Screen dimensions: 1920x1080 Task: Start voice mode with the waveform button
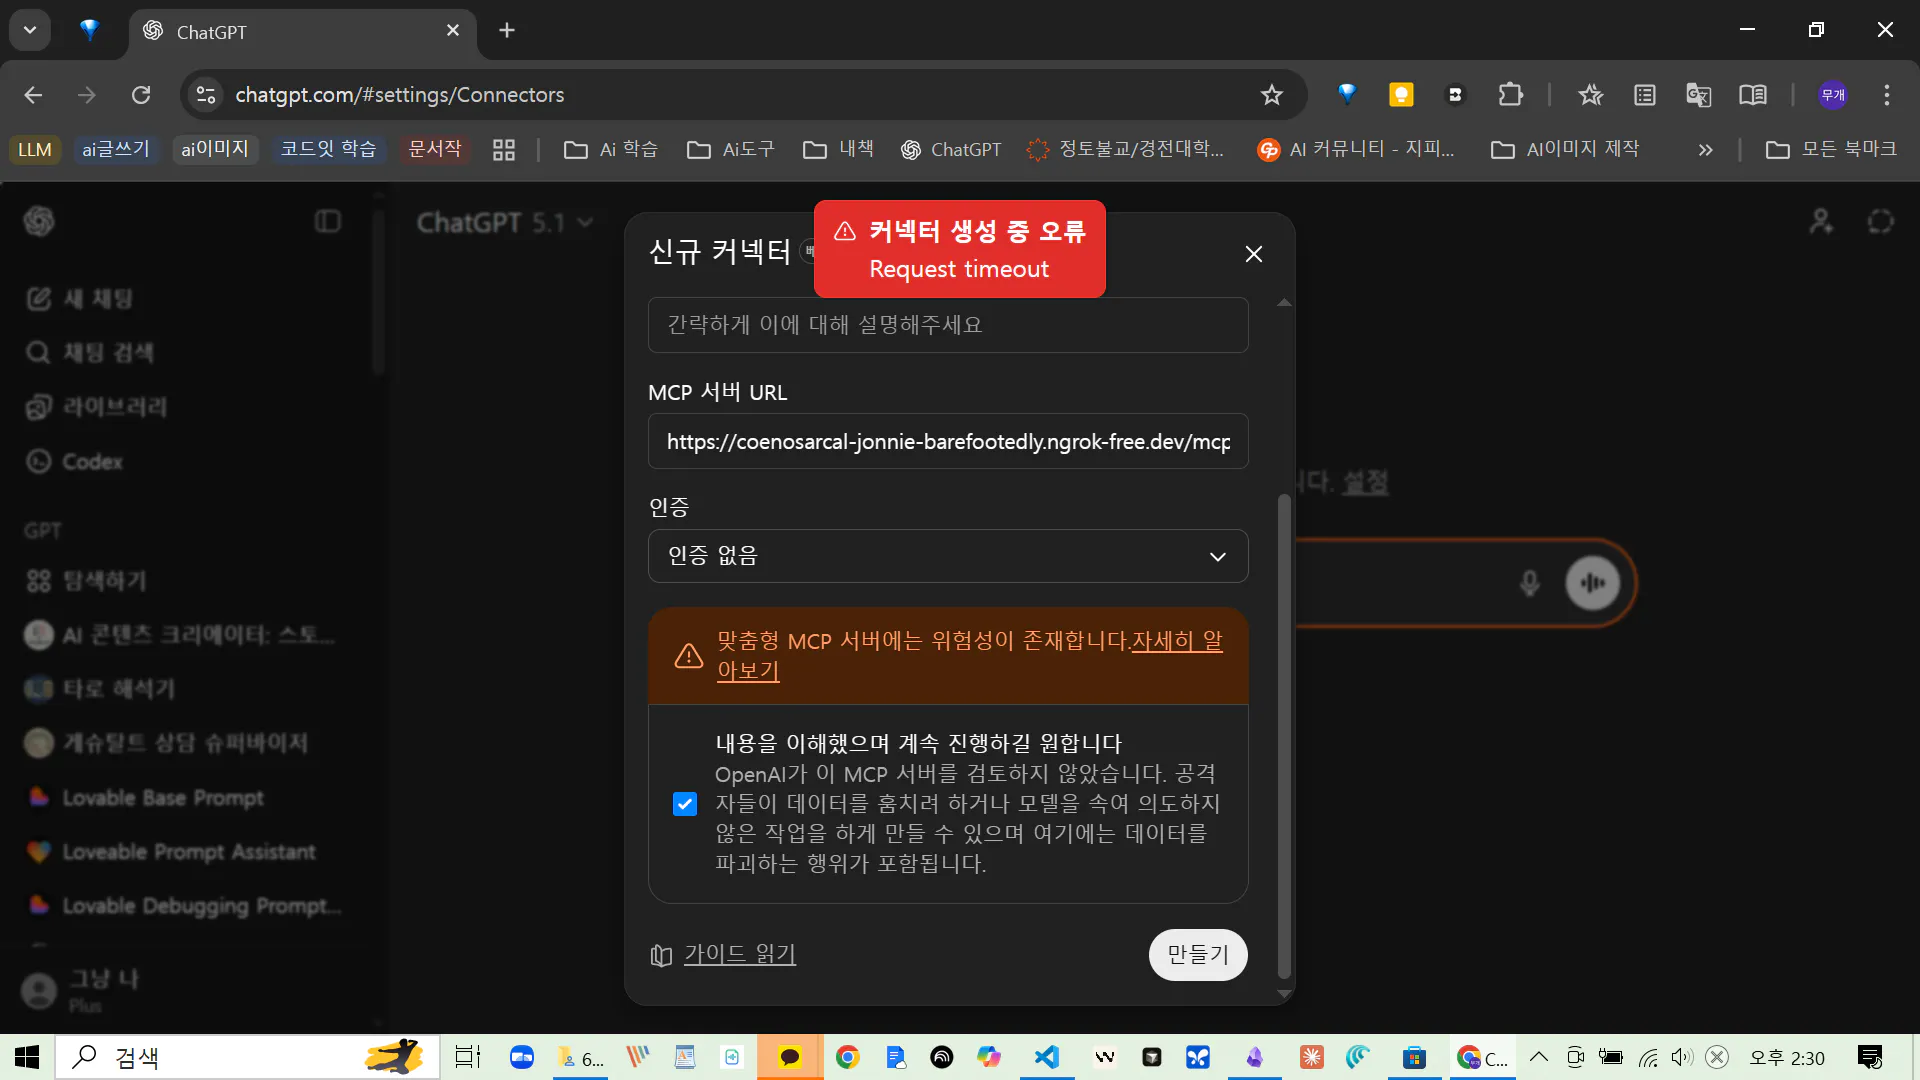click(1592, 583)
